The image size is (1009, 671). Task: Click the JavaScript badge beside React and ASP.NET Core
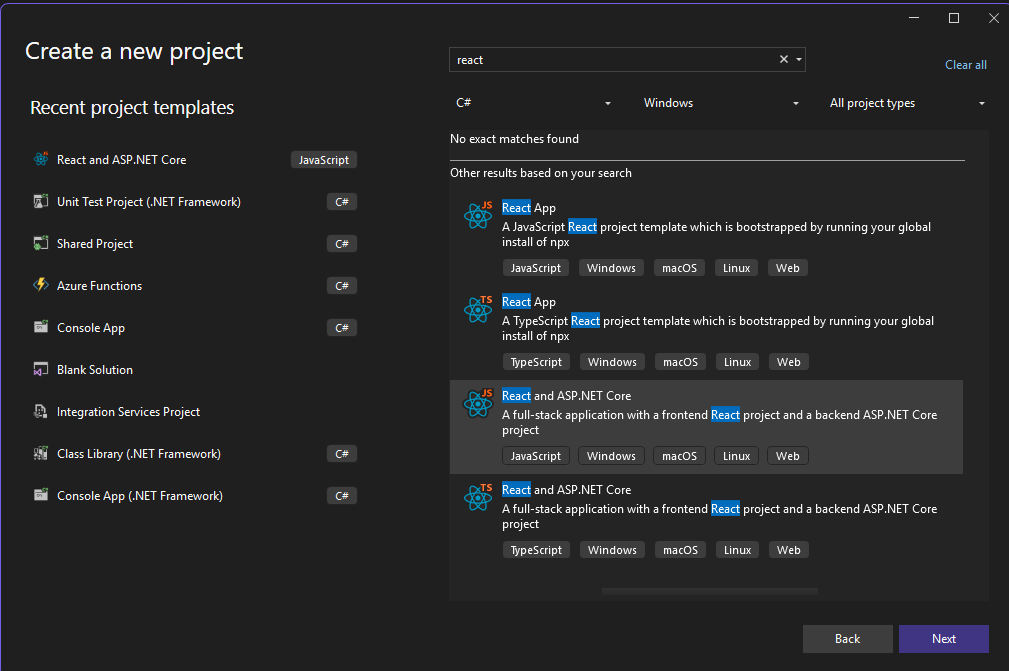(x=324, y=160)
